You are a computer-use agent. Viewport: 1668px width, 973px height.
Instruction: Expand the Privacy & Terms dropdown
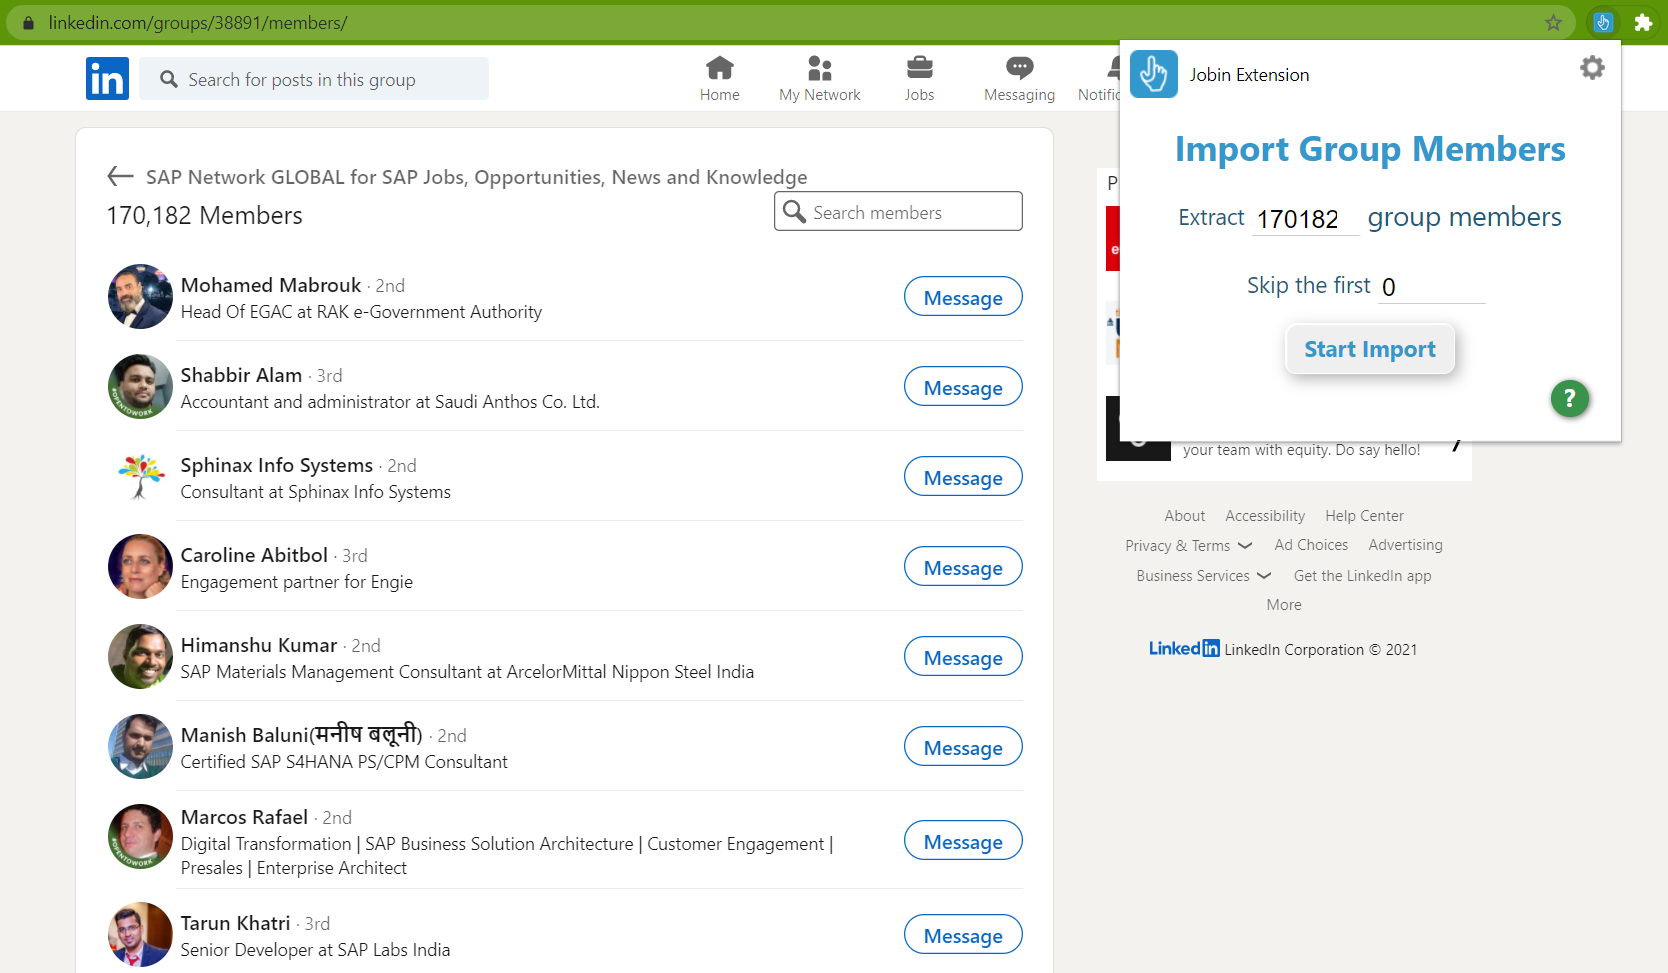(x=1189, y=546)
